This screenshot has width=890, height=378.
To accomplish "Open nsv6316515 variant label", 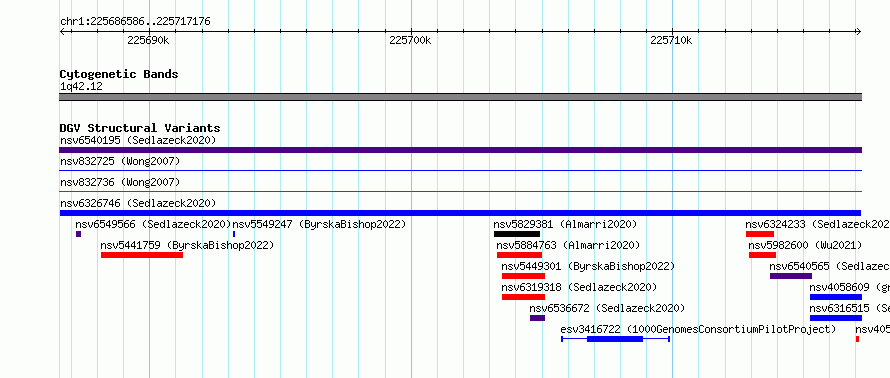I will 850,308.
